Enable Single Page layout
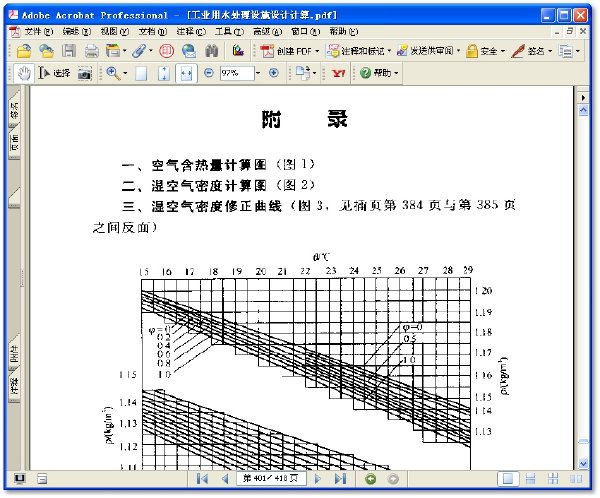The image size is (600, 498). pyautogui.click(x=508, y=478)
